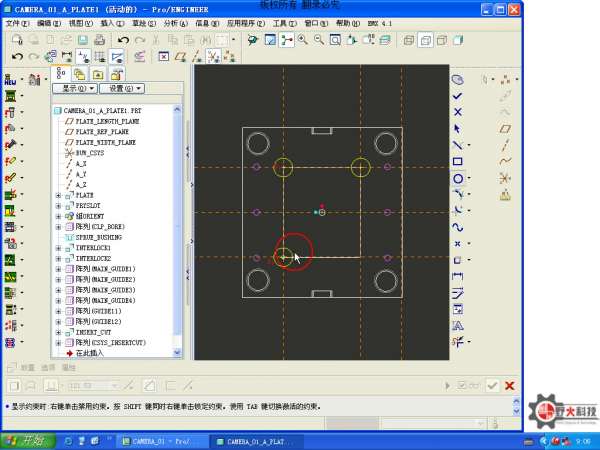Image resolution: width=600 pixels, height=450 pixels.
Task: Select the Rectangle sketch tool
Action: click(457, 161)
